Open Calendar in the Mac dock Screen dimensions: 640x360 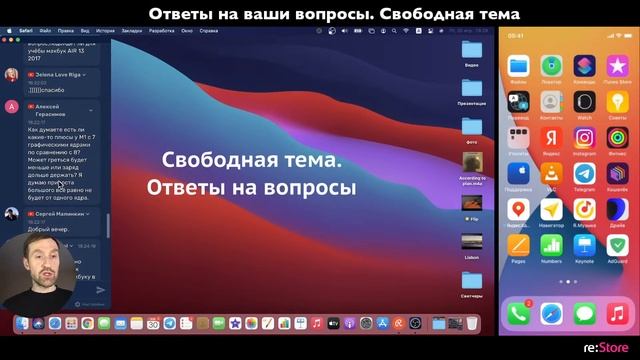click(153, 324)
